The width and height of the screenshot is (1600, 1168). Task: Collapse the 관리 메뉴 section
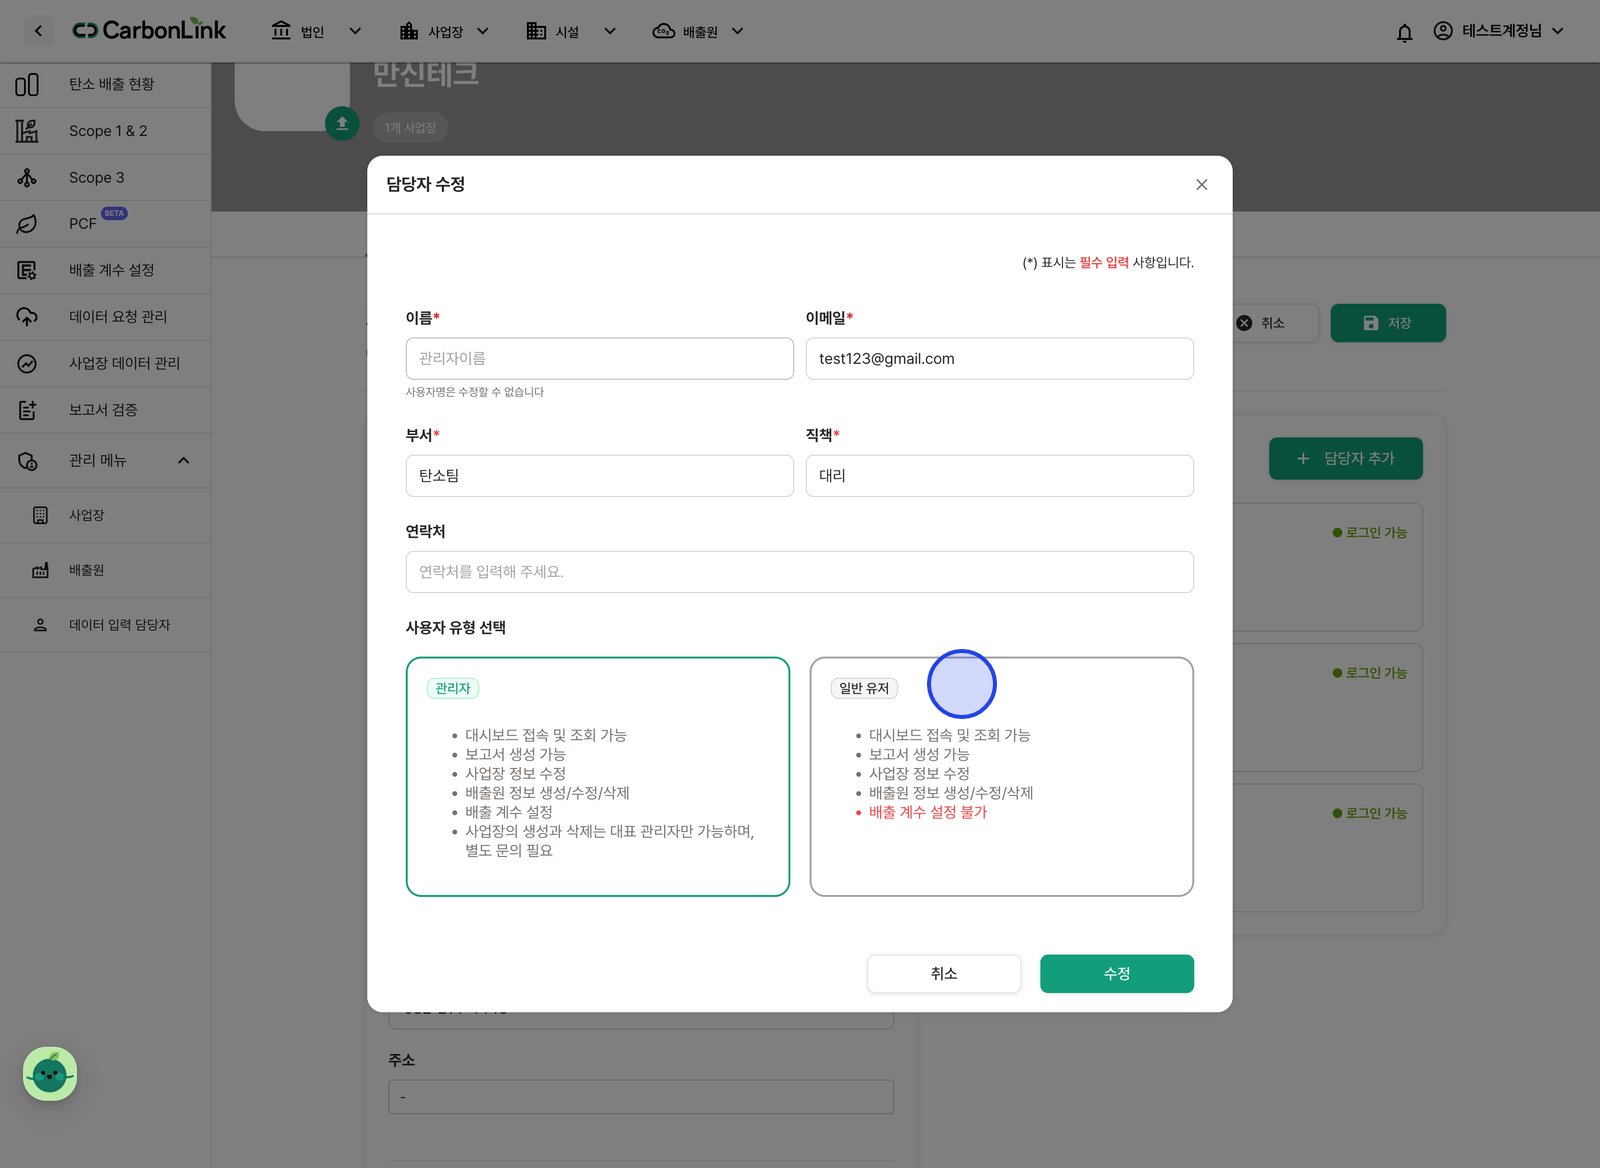click(183, 461)
